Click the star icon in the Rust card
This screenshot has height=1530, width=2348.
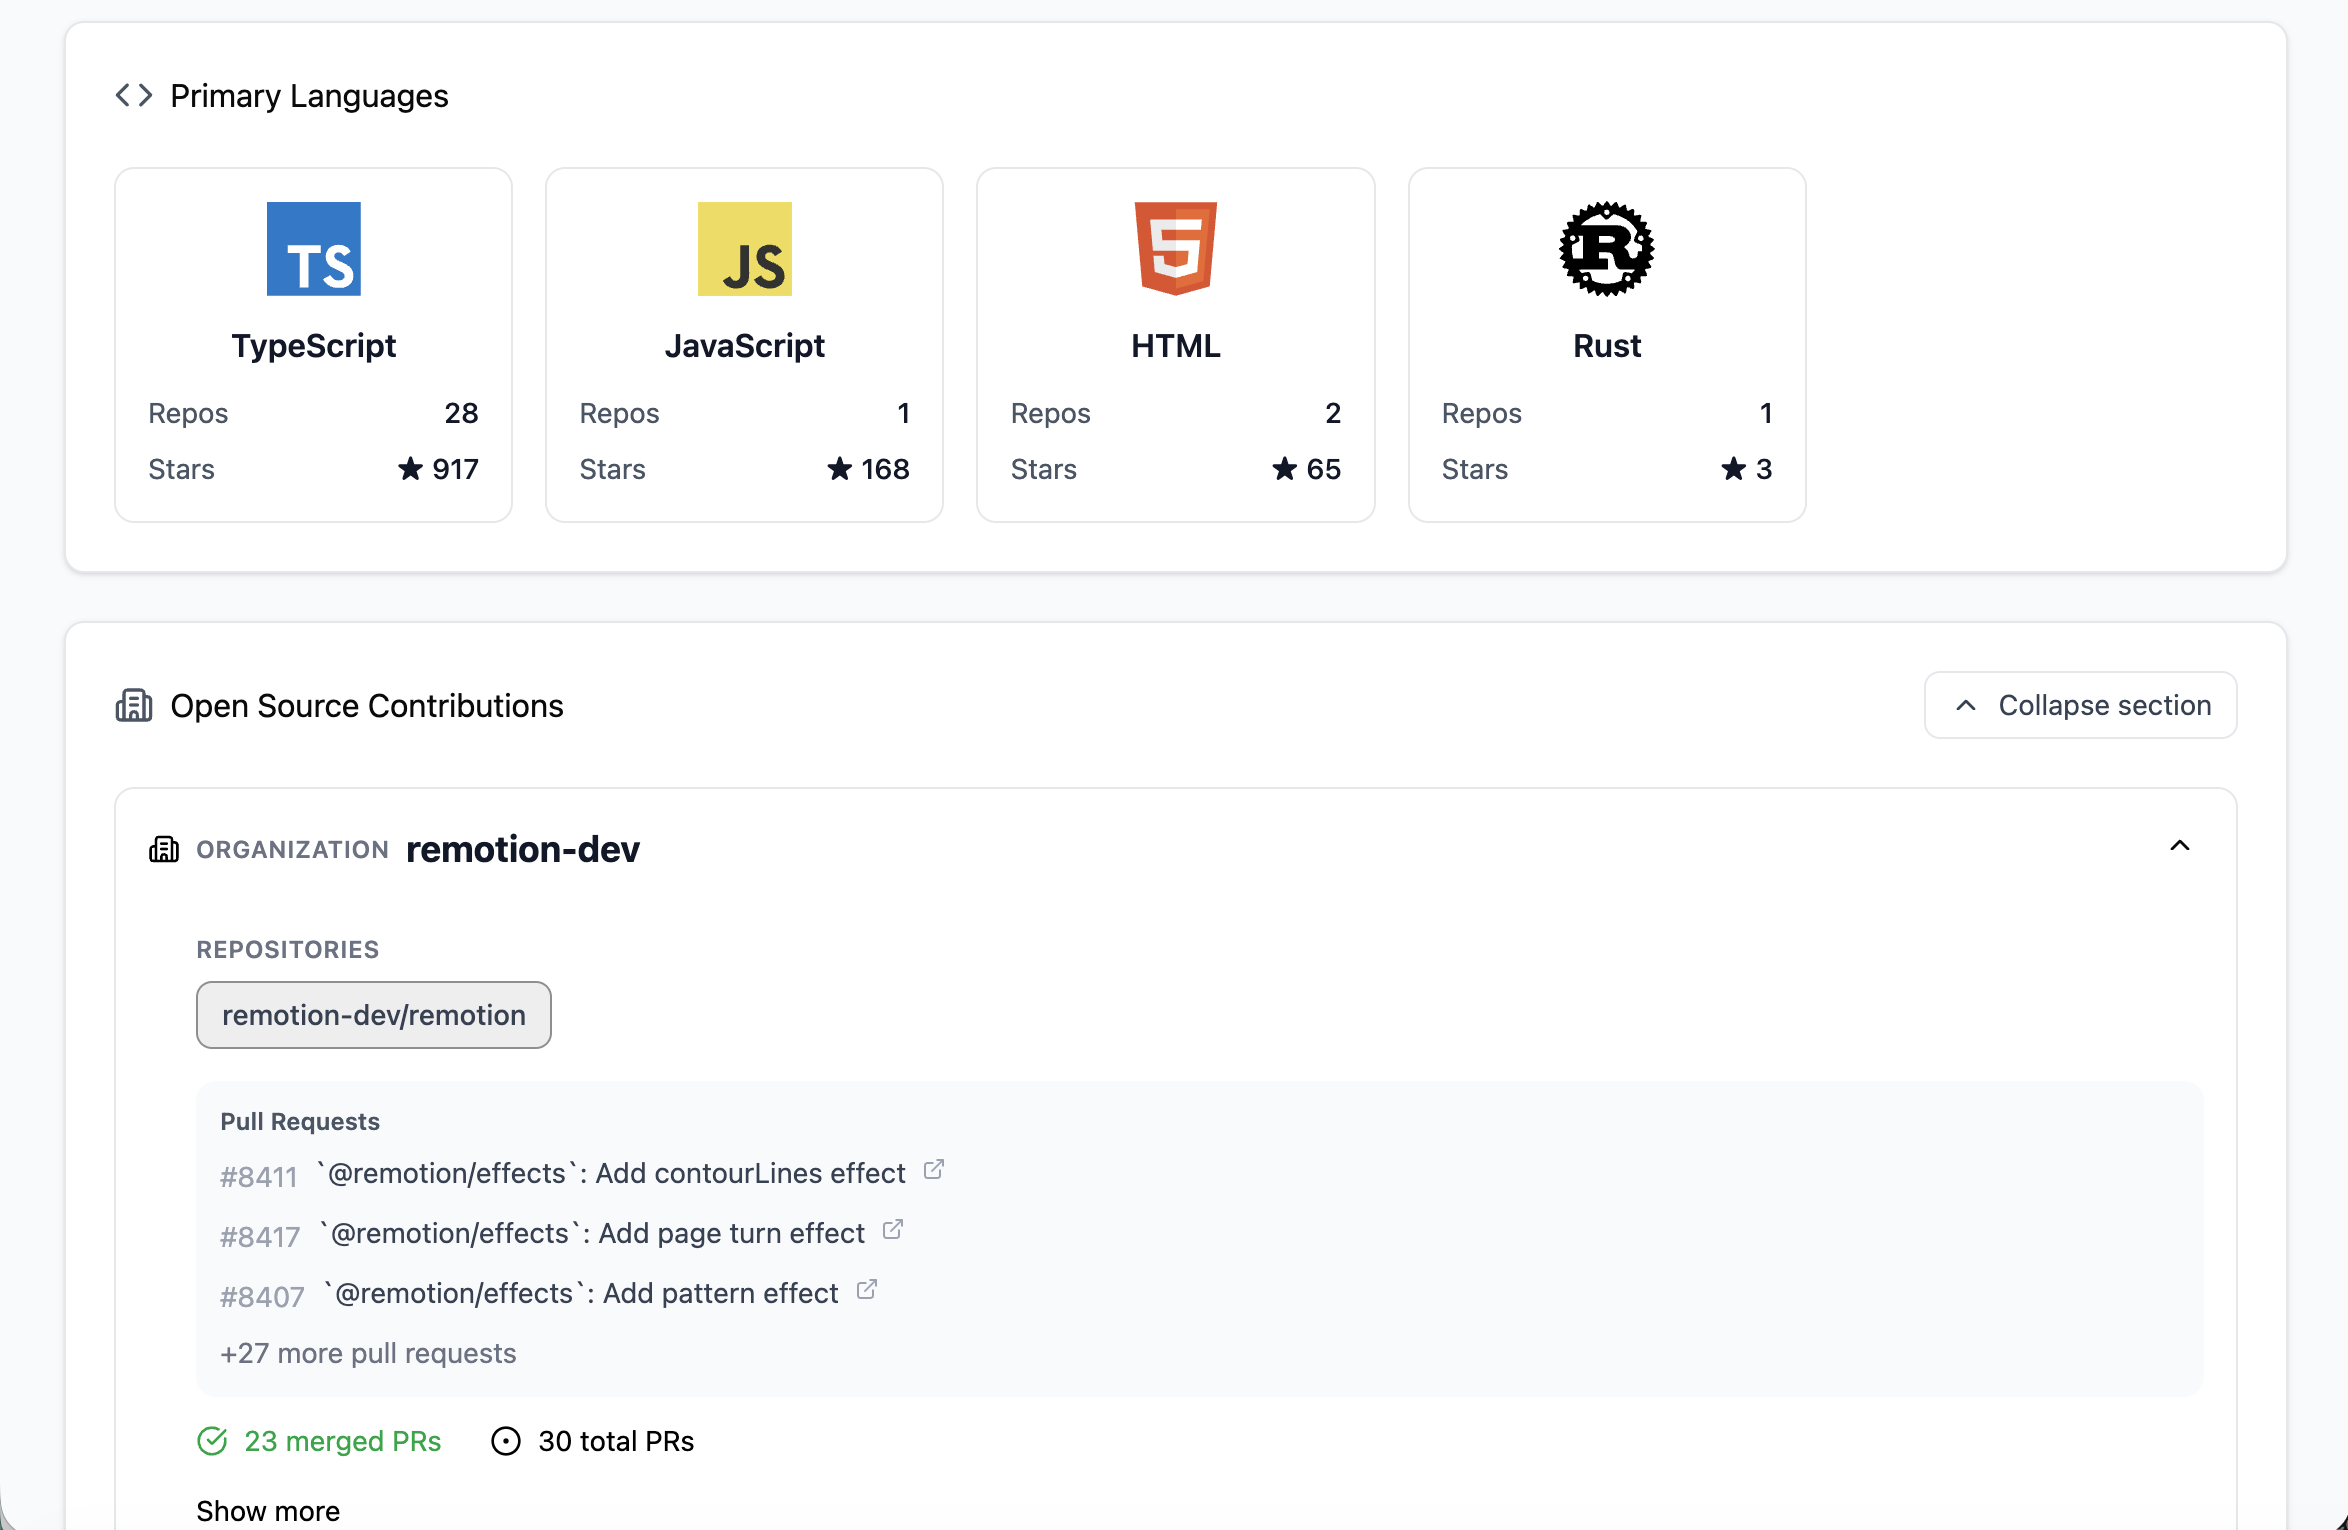pos(1733,468)
